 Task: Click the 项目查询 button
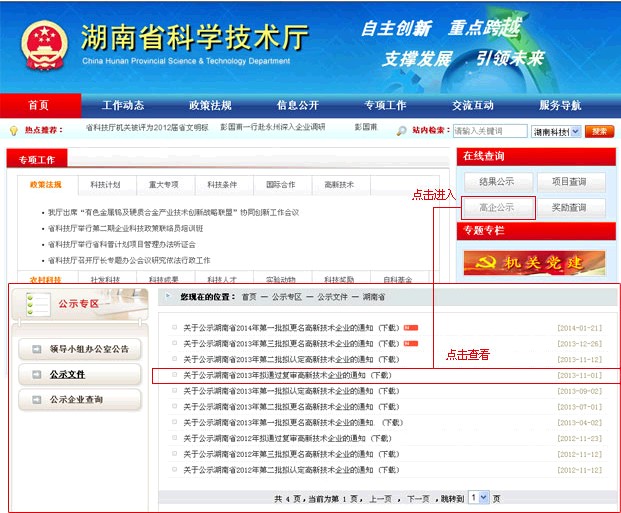click(568, 182)
